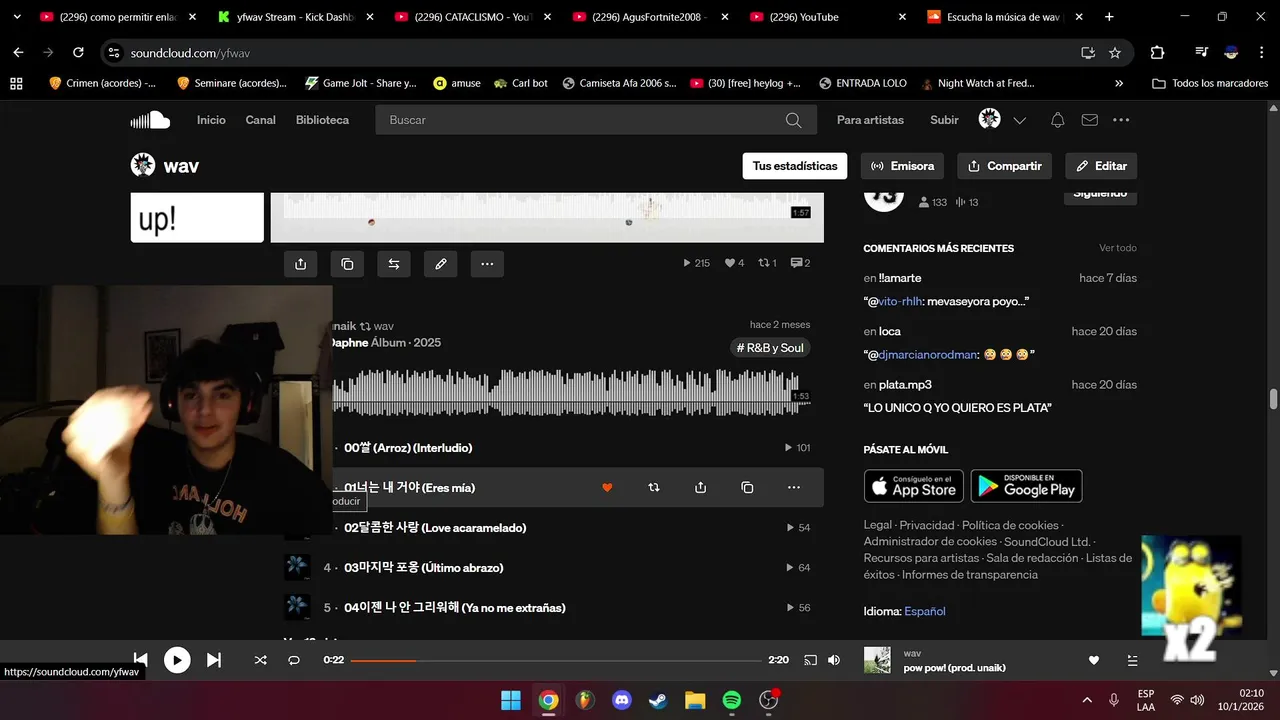Screen dimensions: 1280x720
Task: Open more options for Eres mía track
Action: 794,488
